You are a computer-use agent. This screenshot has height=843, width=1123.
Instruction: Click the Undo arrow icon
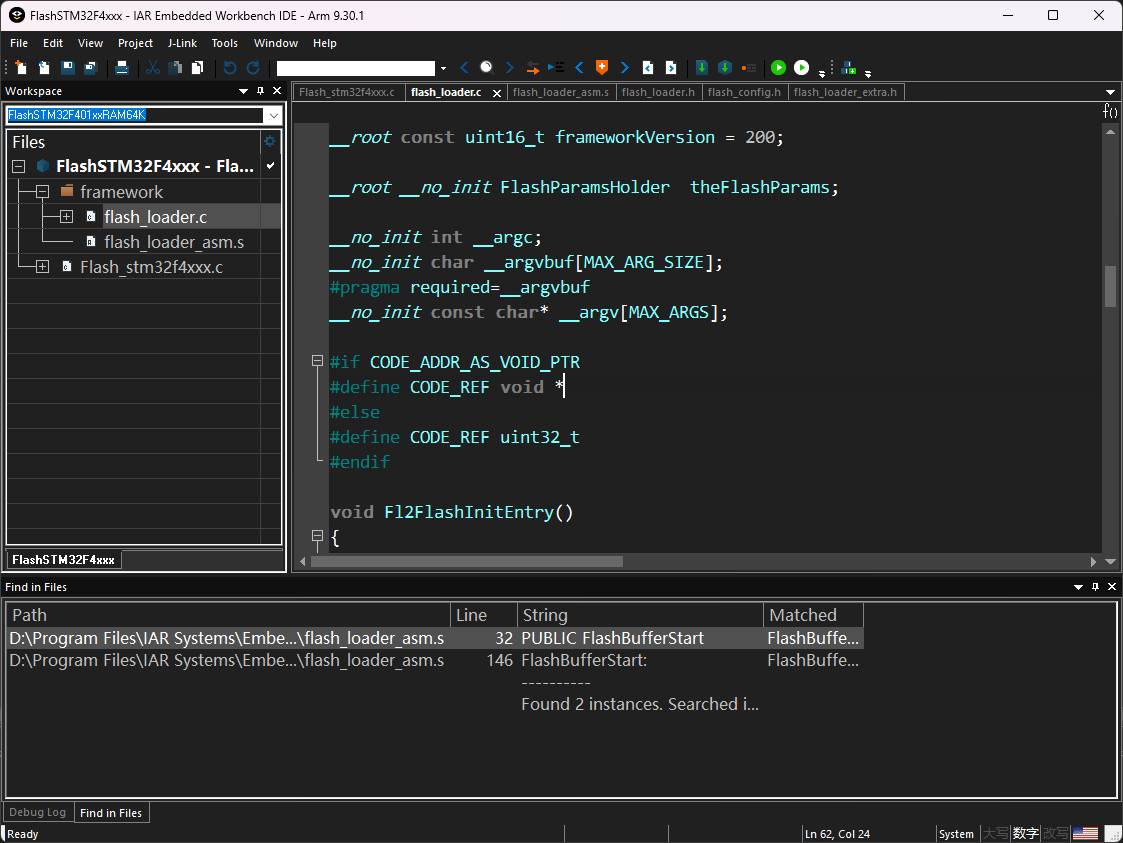(230, 68)
